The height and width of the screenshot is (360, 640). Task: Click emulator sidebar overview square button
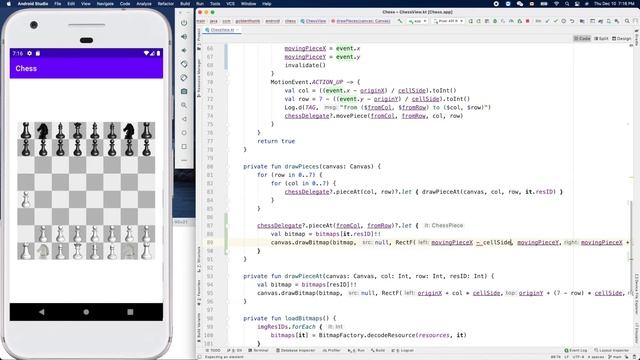tap(184, 147)
